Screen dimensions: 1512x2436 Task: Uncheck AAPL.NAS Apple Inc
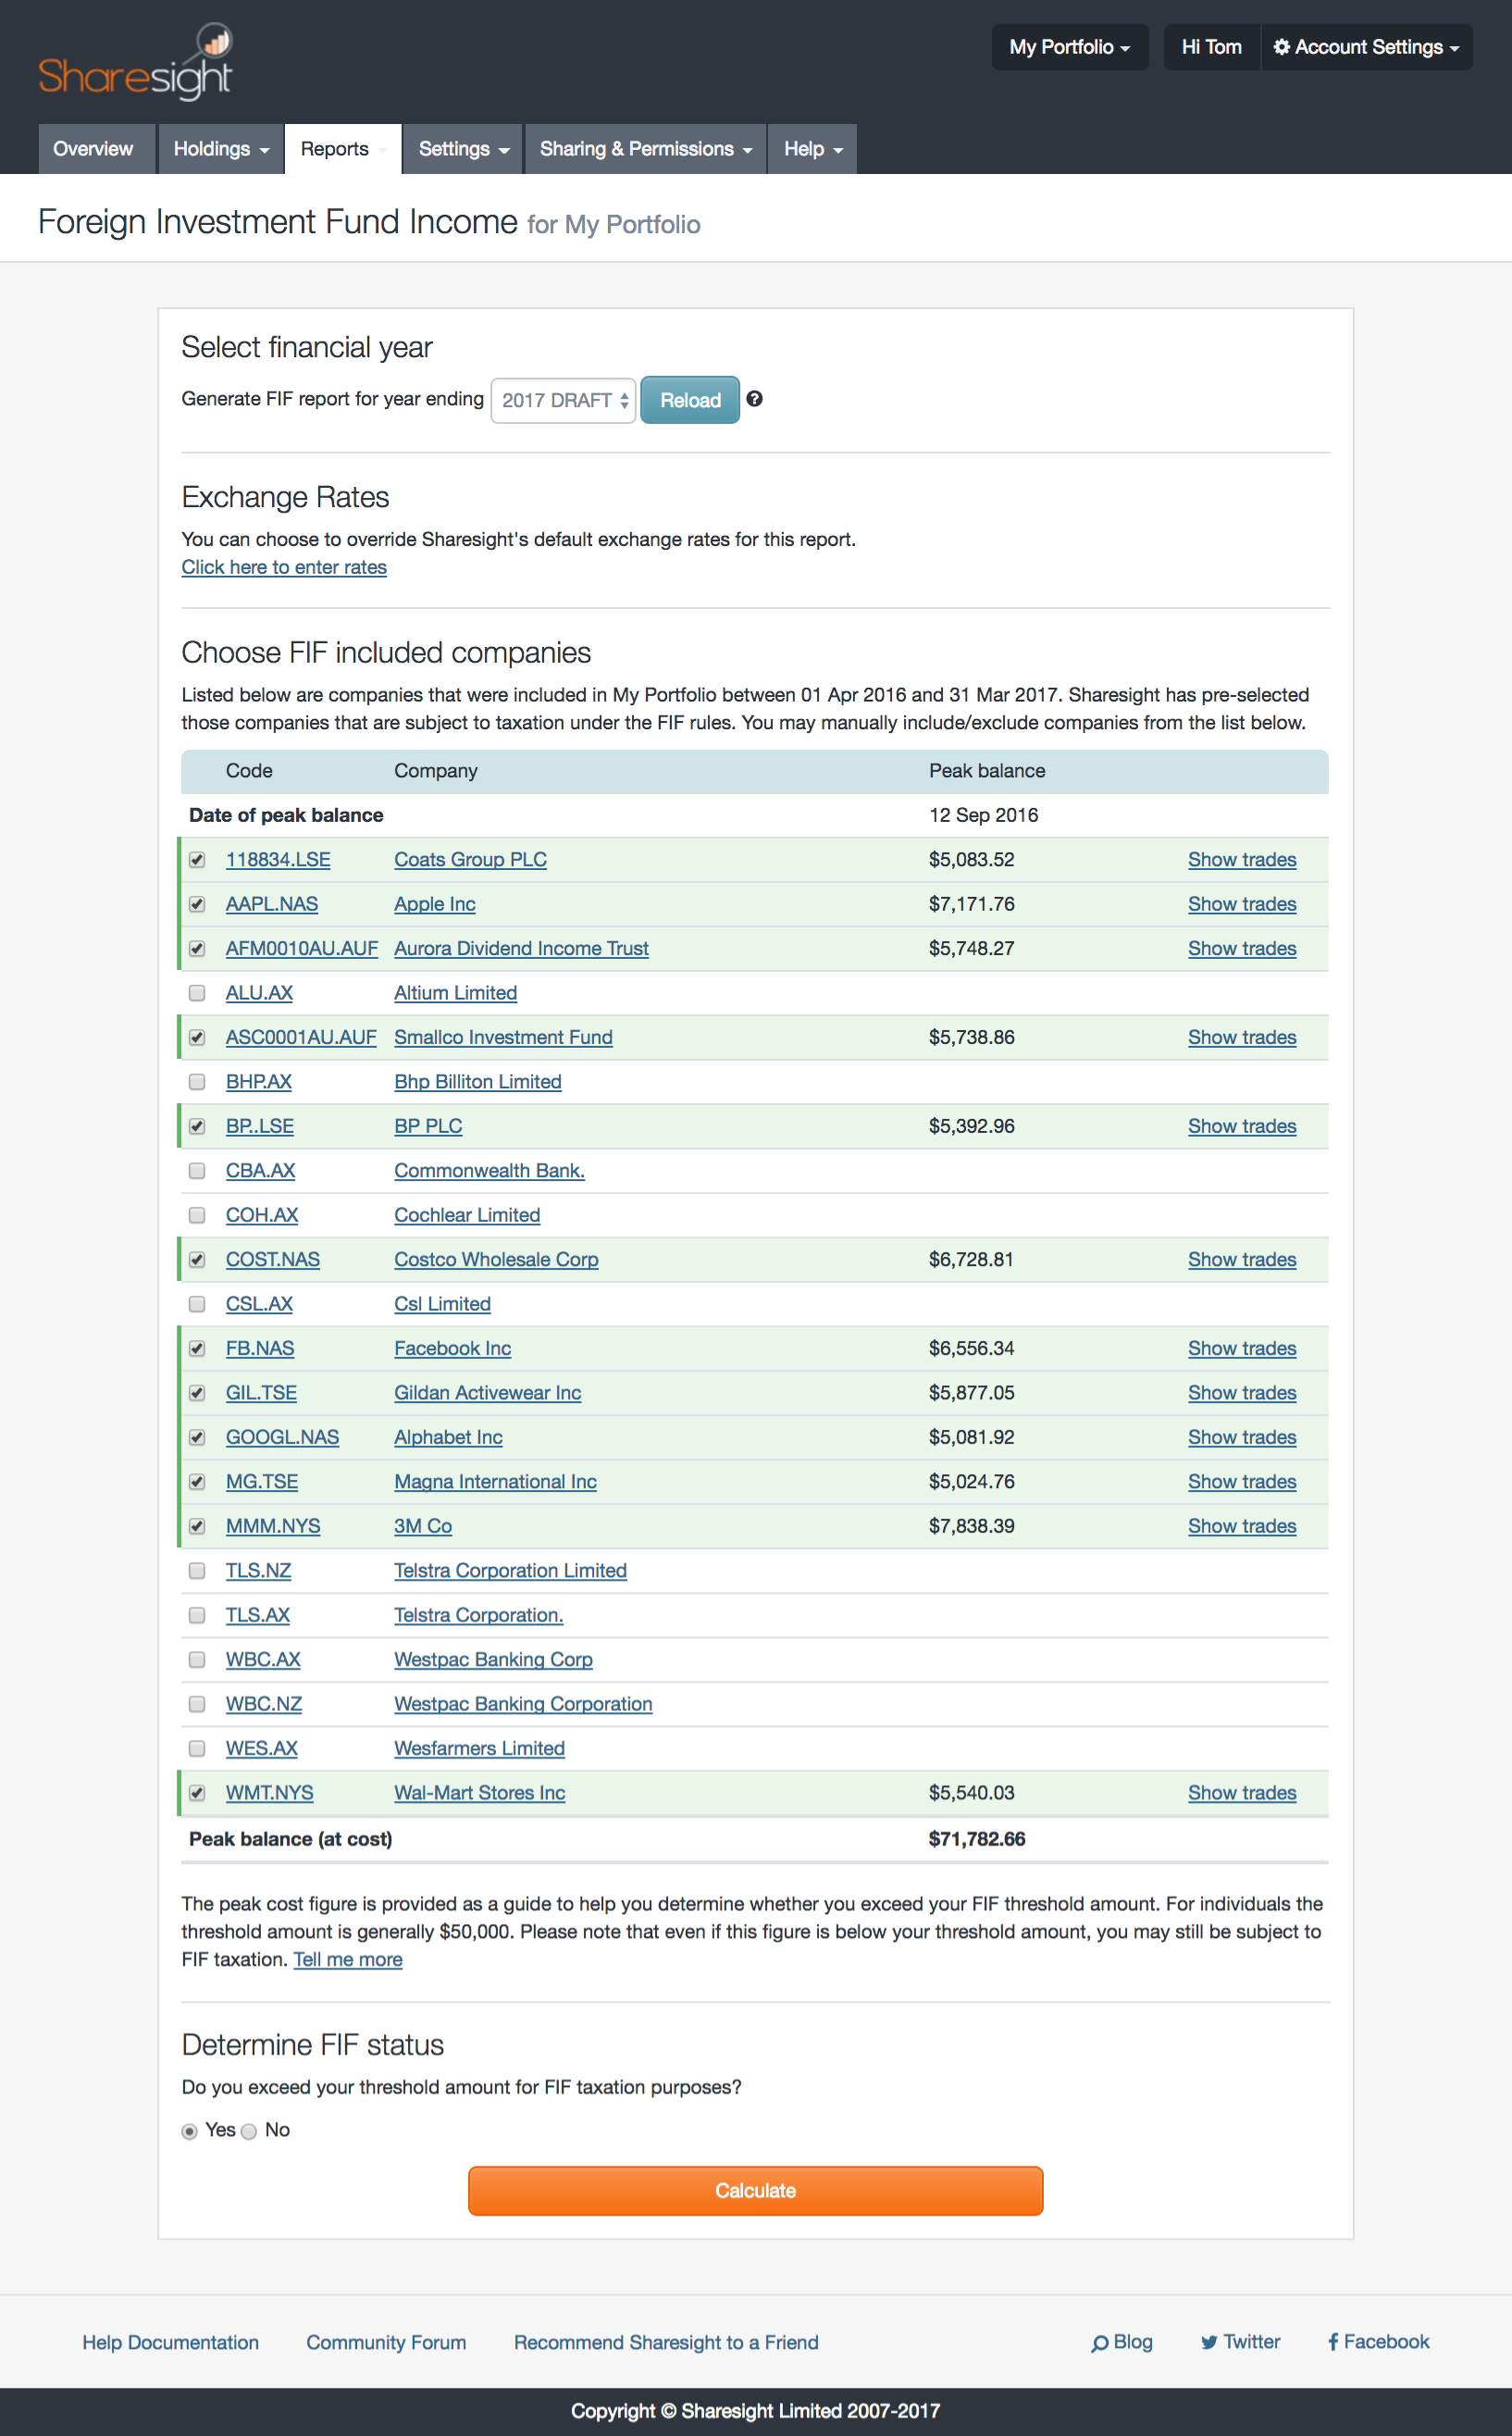coord(196,904)
